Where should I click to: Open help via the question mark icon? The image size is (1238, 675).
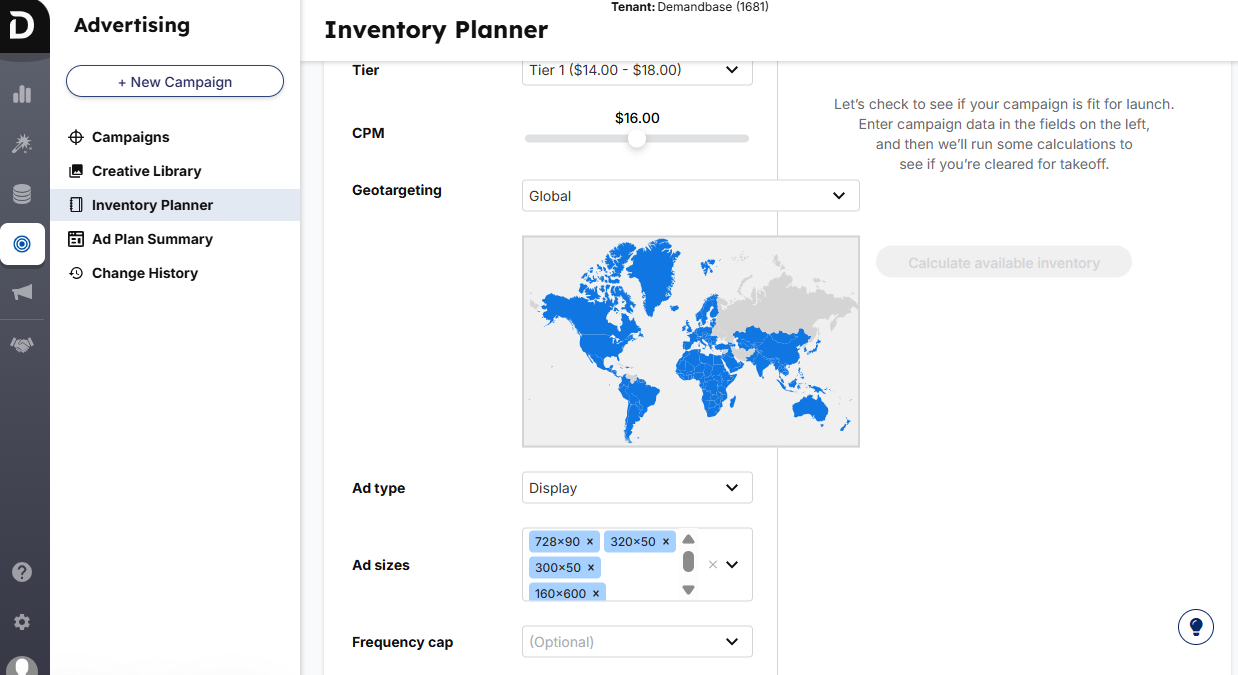(22, 571)
